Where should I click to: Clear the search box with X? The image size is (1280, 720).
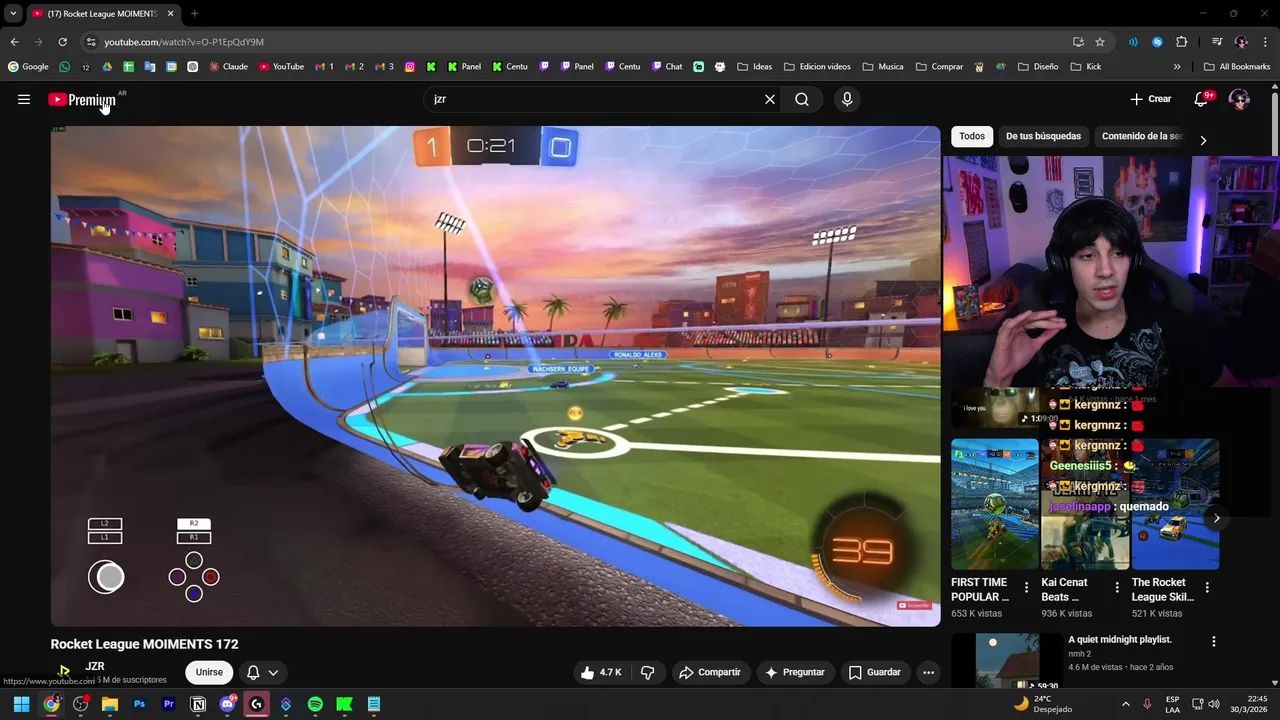point(770,99)
